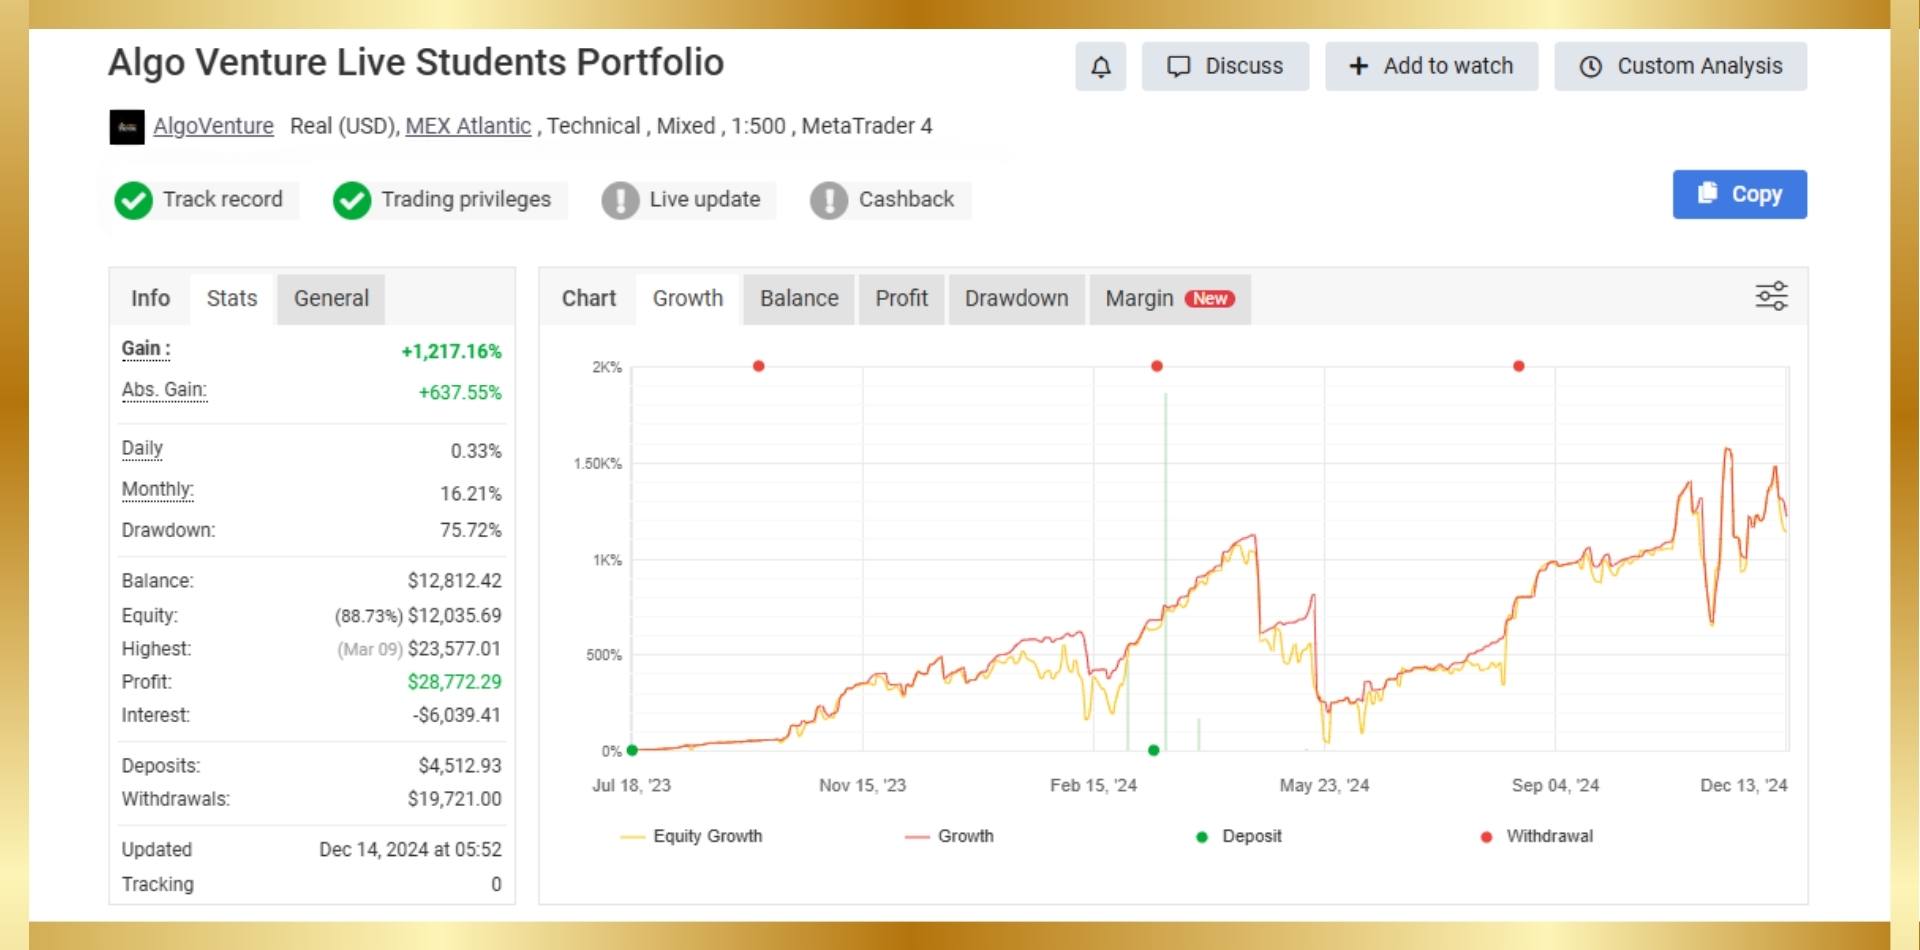Open Custom Analysis
Screen dimensions: 1920x950
[1680, 67]
